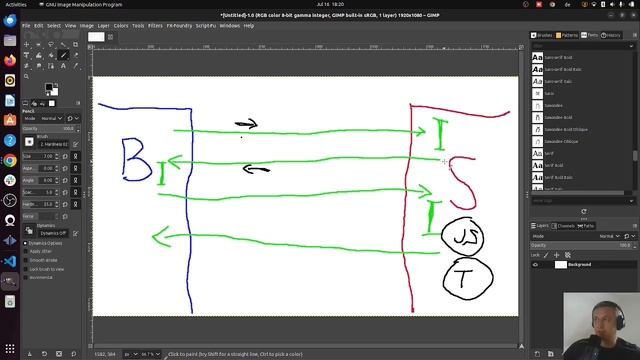Enable Apply Jitter checkbox
Image resolution: width=640 pixels, height=360 pixels.
pyautogui.click(x=25, y=251)
